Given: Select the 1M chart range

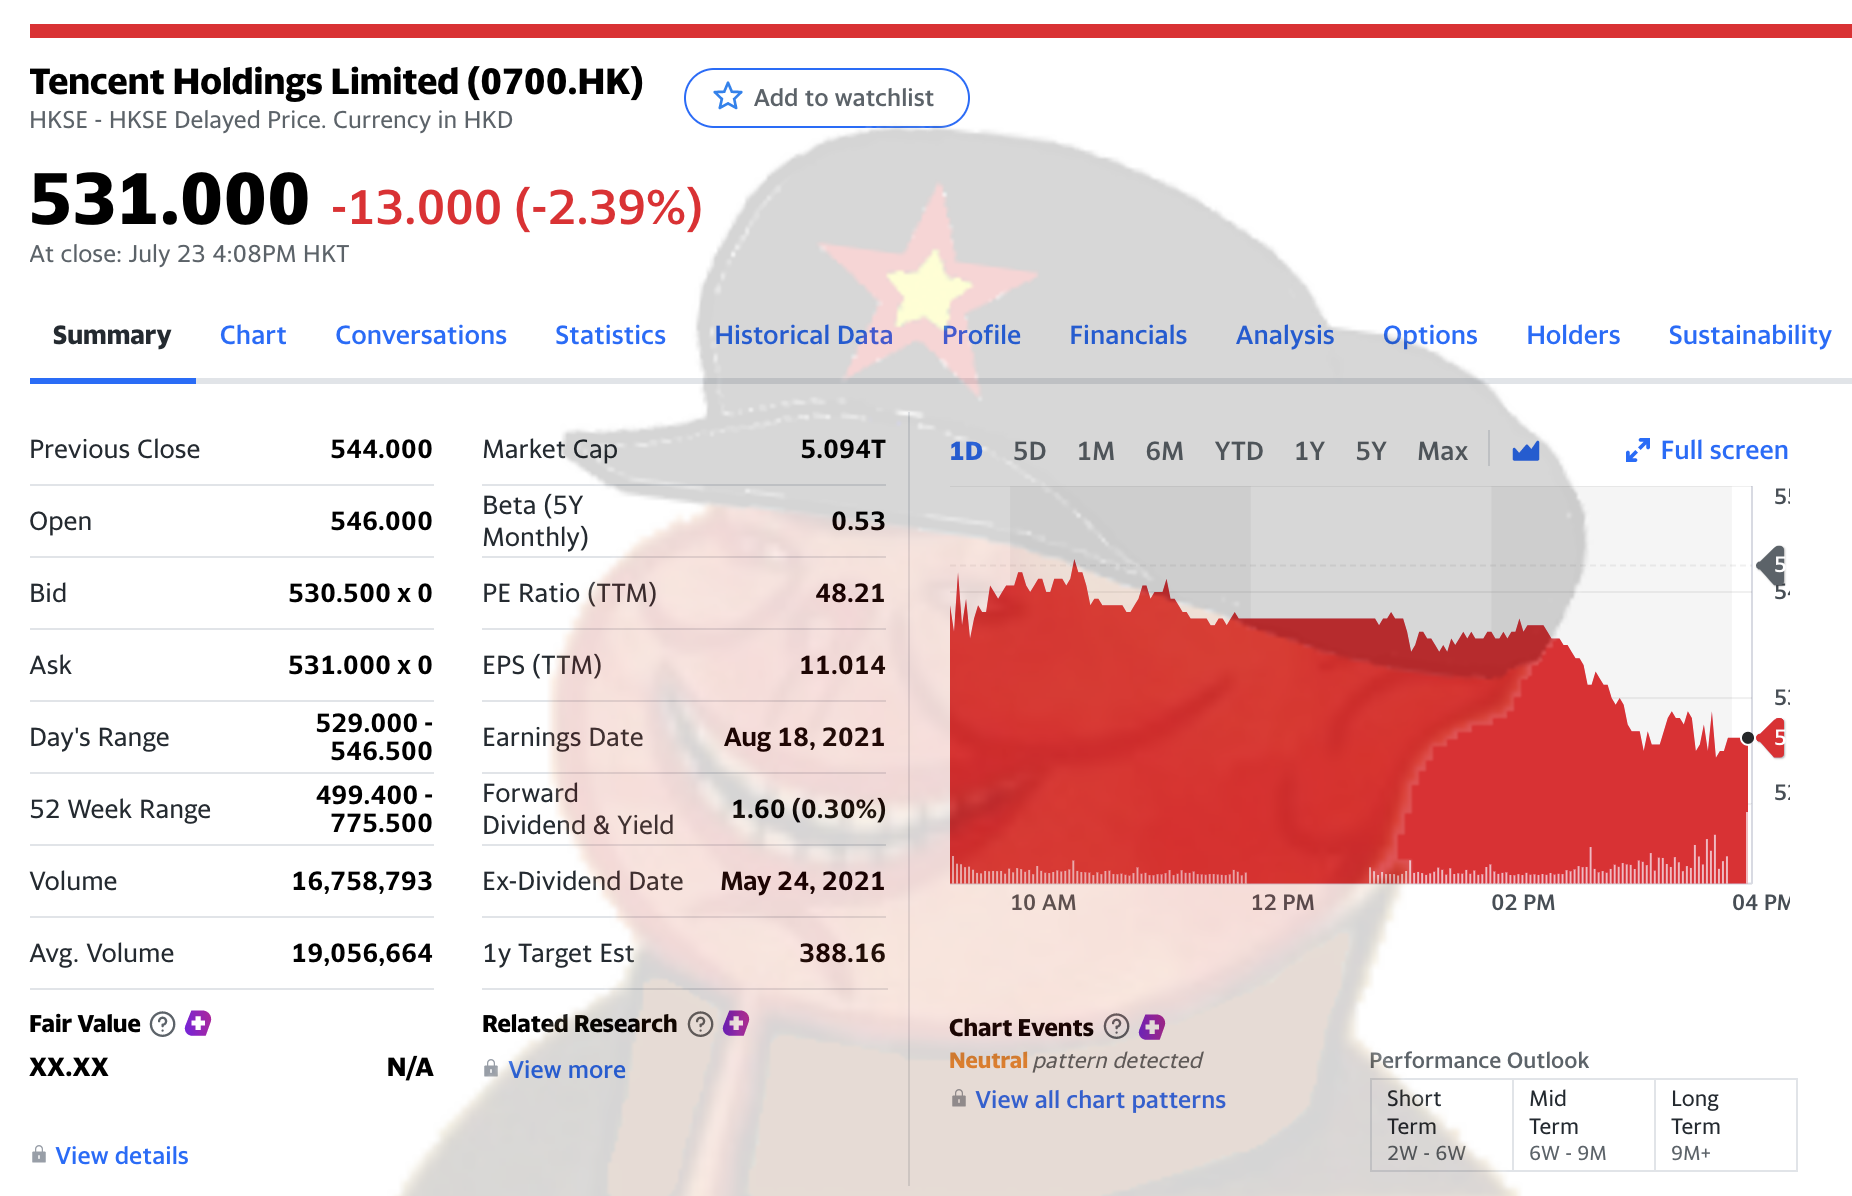Looking at the screenshot, I should [1095, 451].
